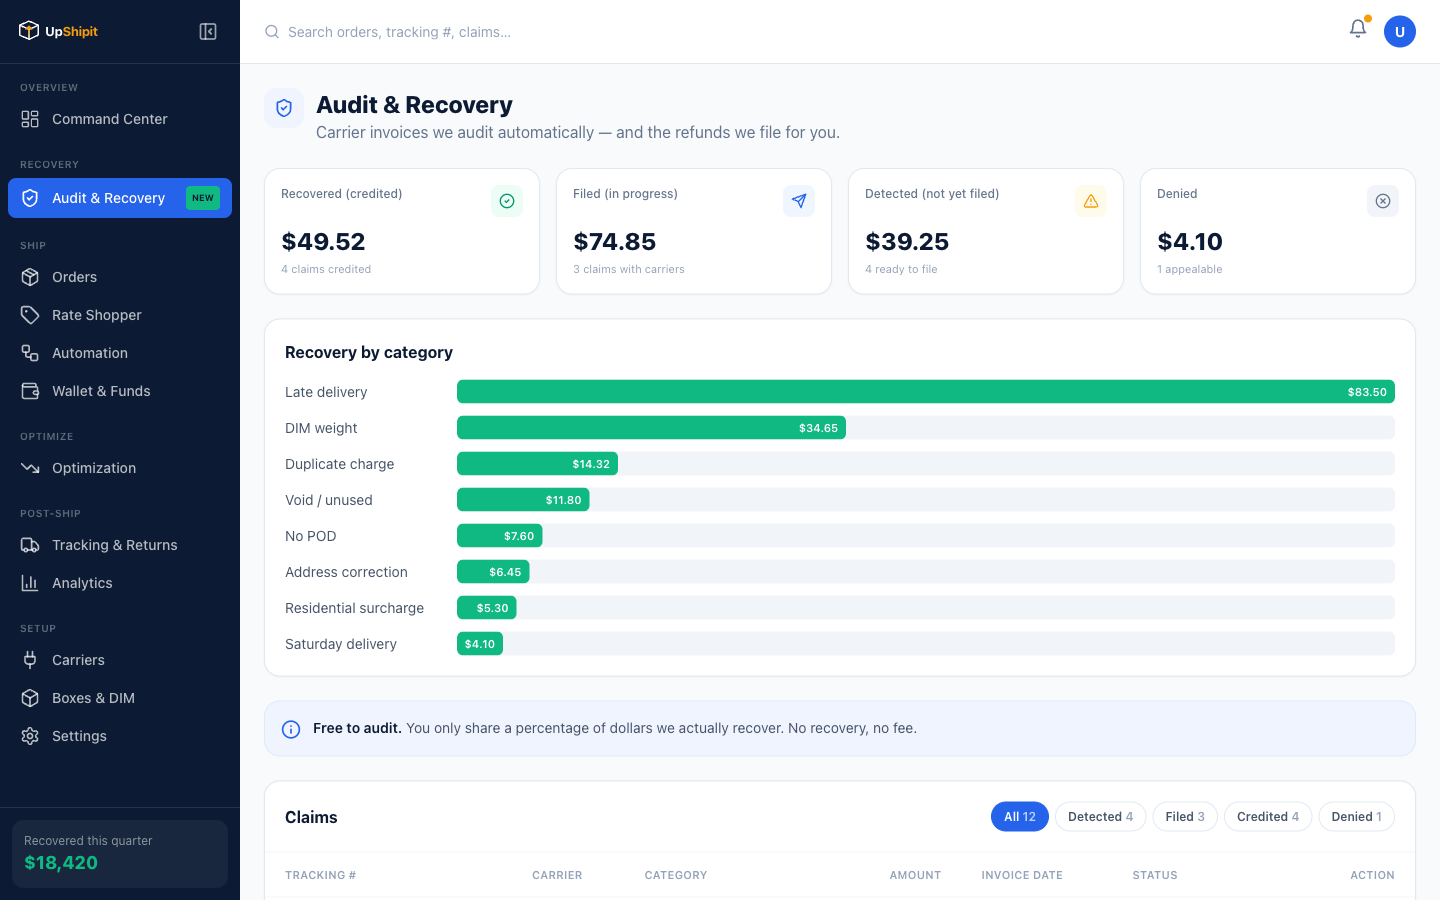The image size is (1440, 900).
Task: Click the Recovered check-circle icon
Action: tap(507, 201)
